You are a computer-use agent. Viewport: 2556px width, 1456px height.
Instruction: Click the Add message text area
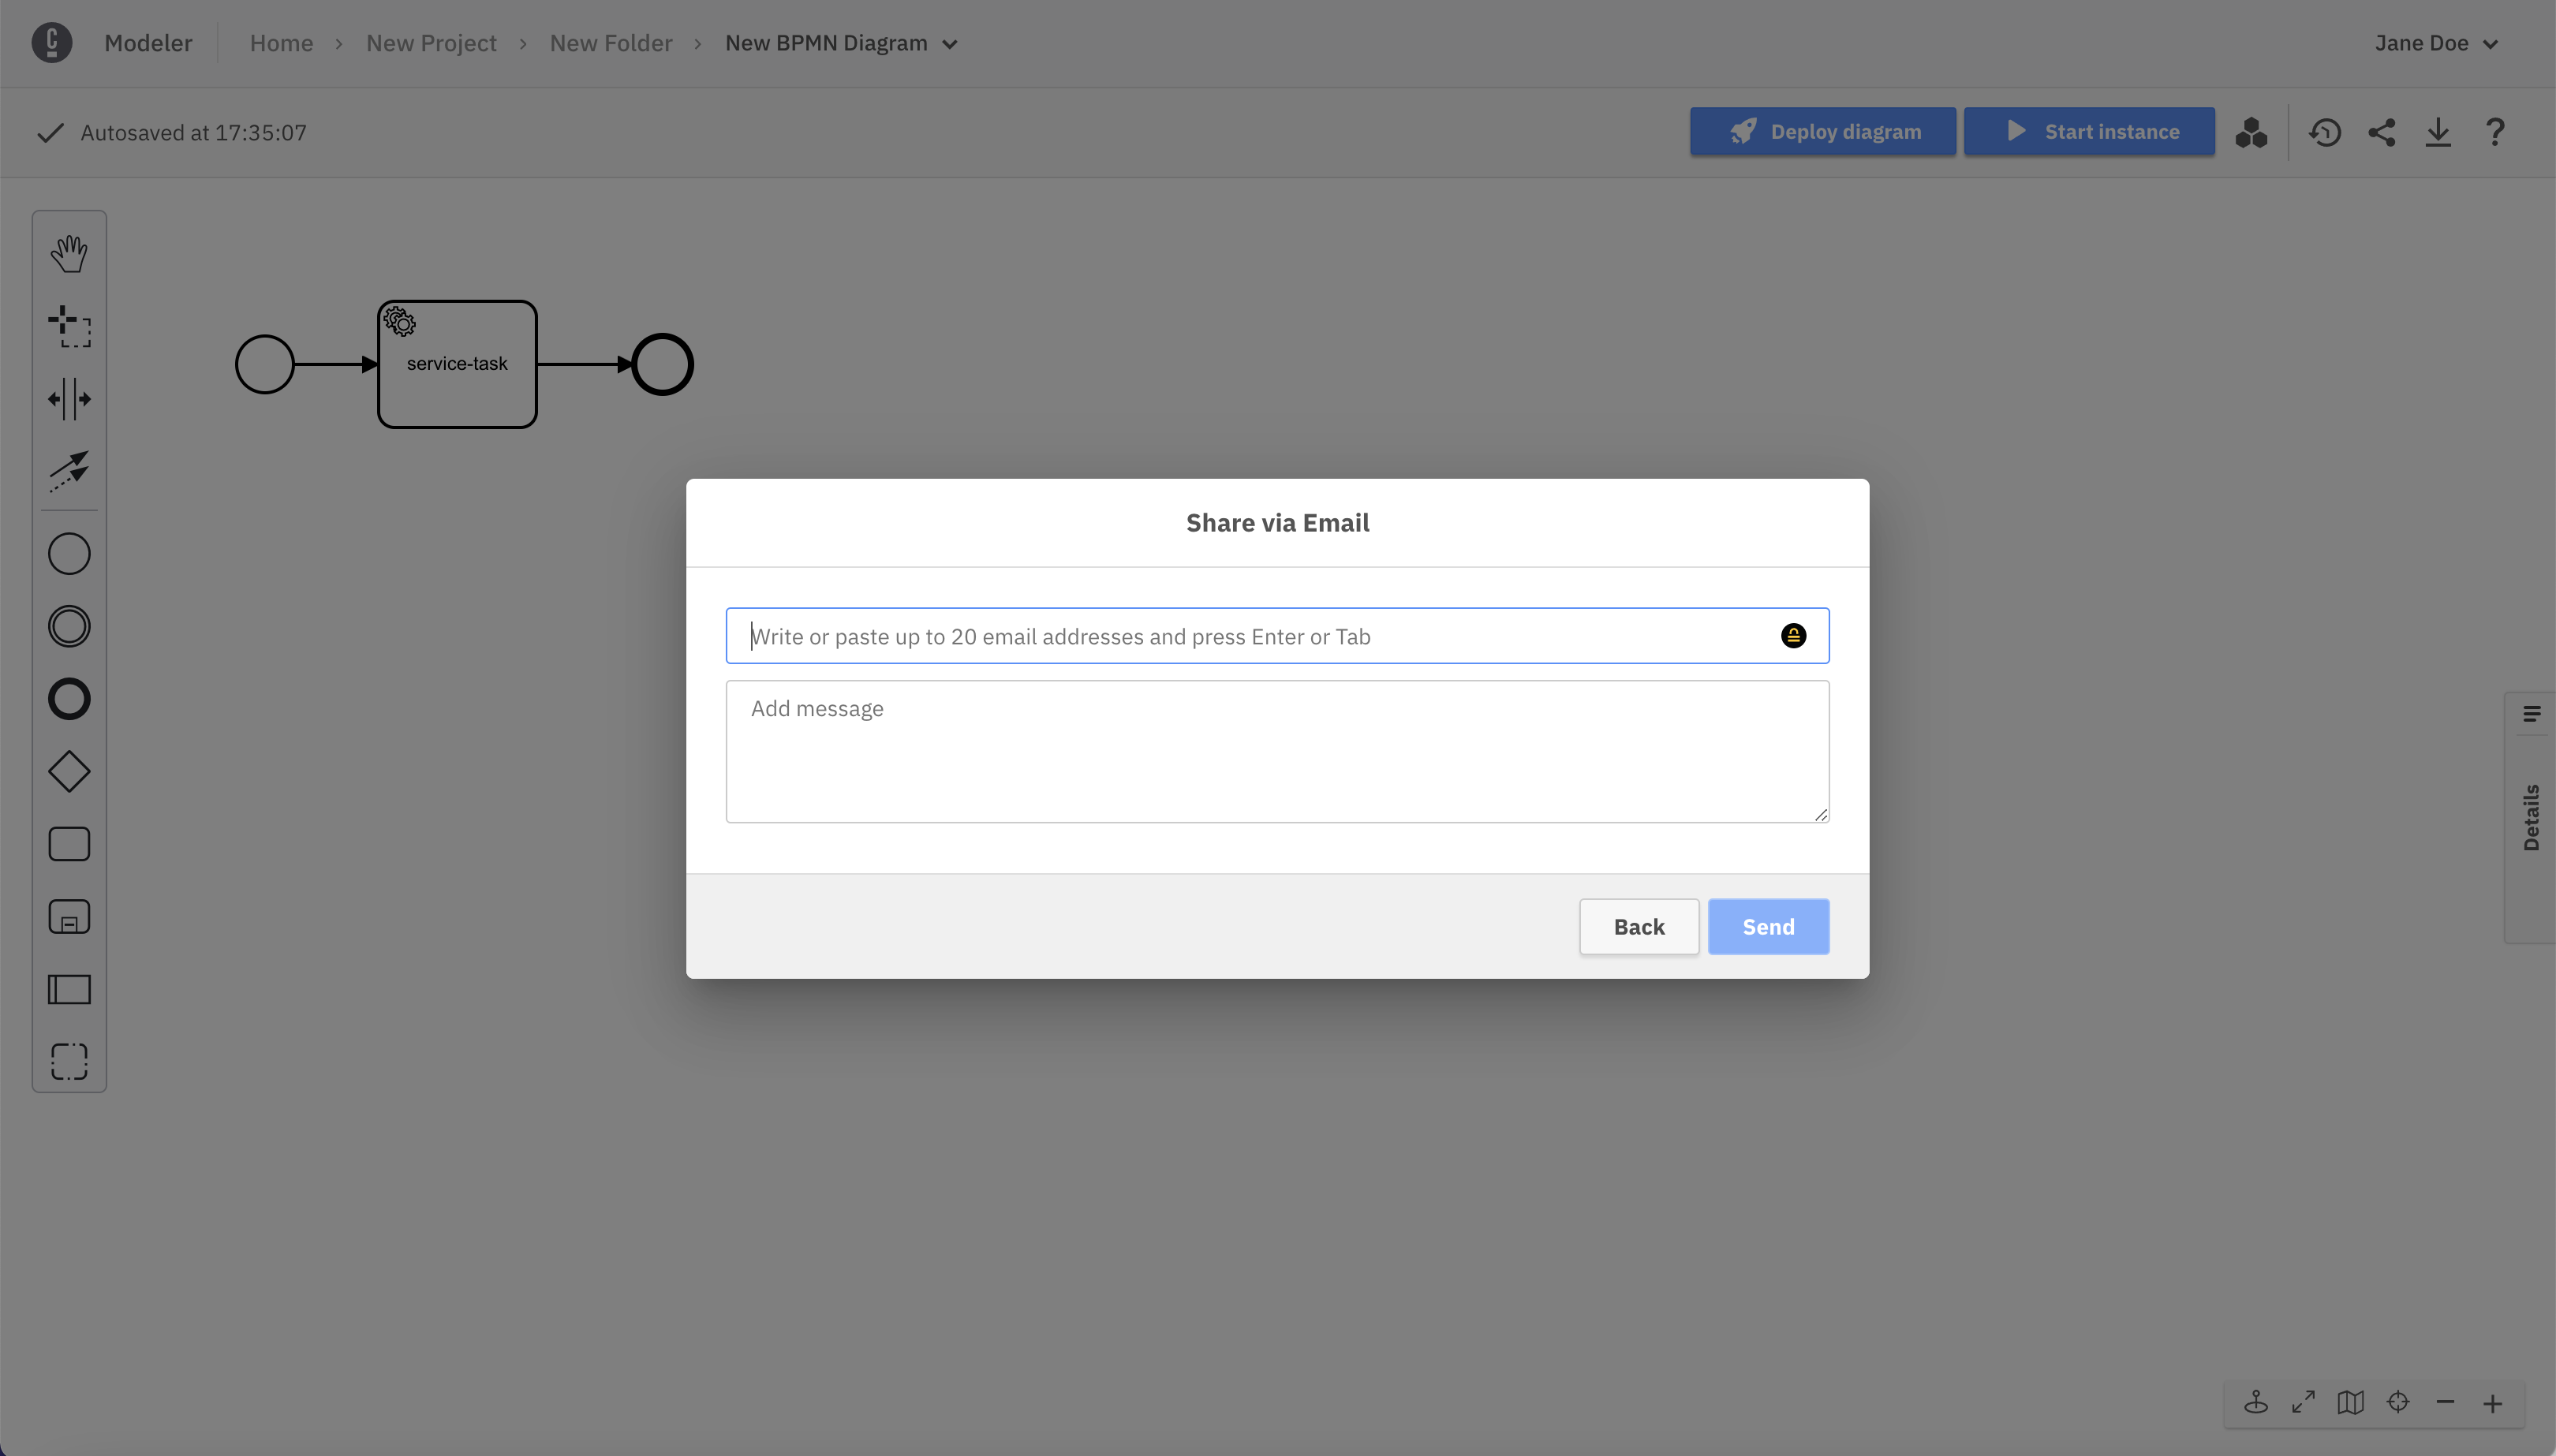pos(1277,752)
